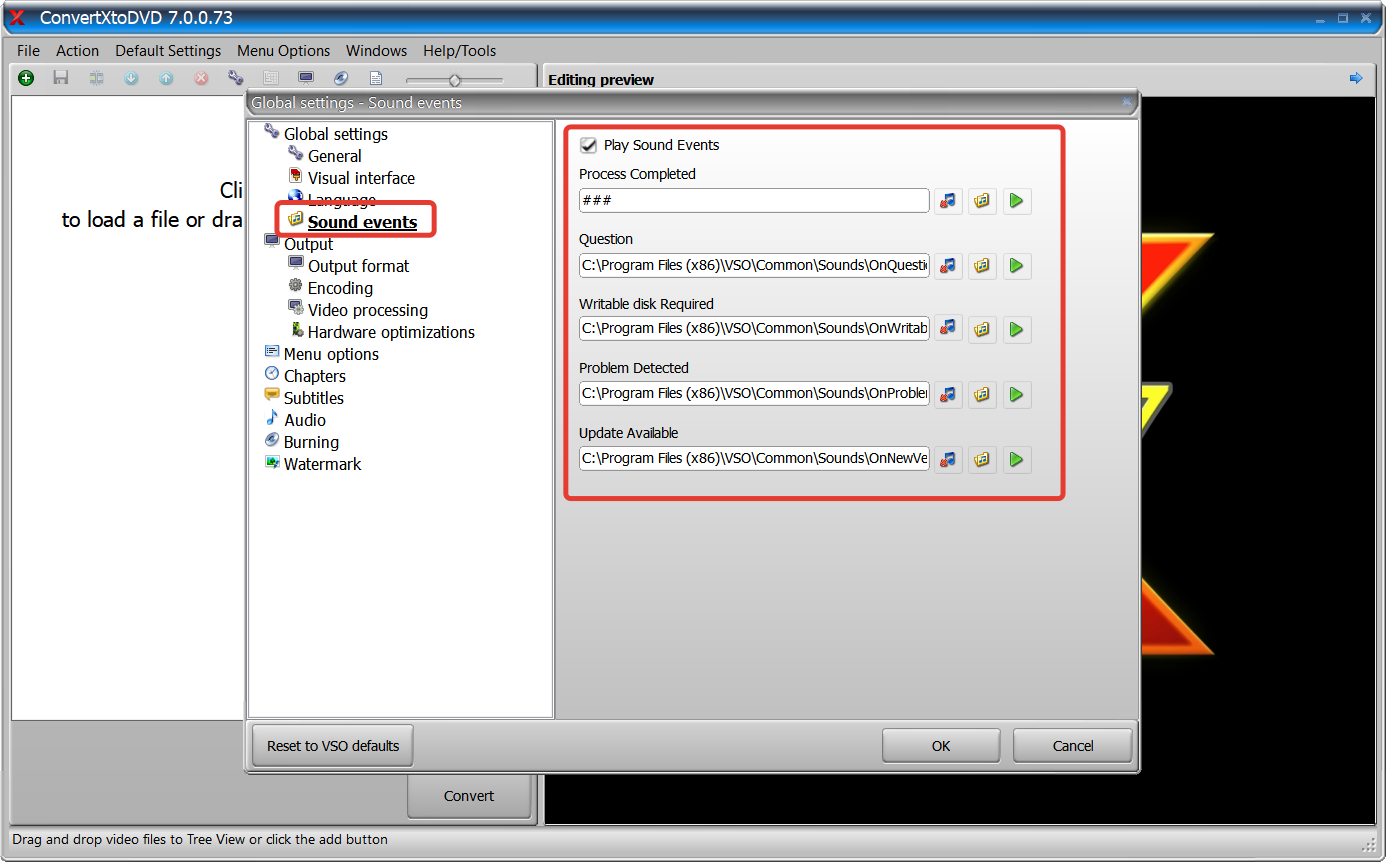The height and width of the screenshot is (862, 1386).
Task: Clear the Process Completed sound file
Action: pos(948,201)
